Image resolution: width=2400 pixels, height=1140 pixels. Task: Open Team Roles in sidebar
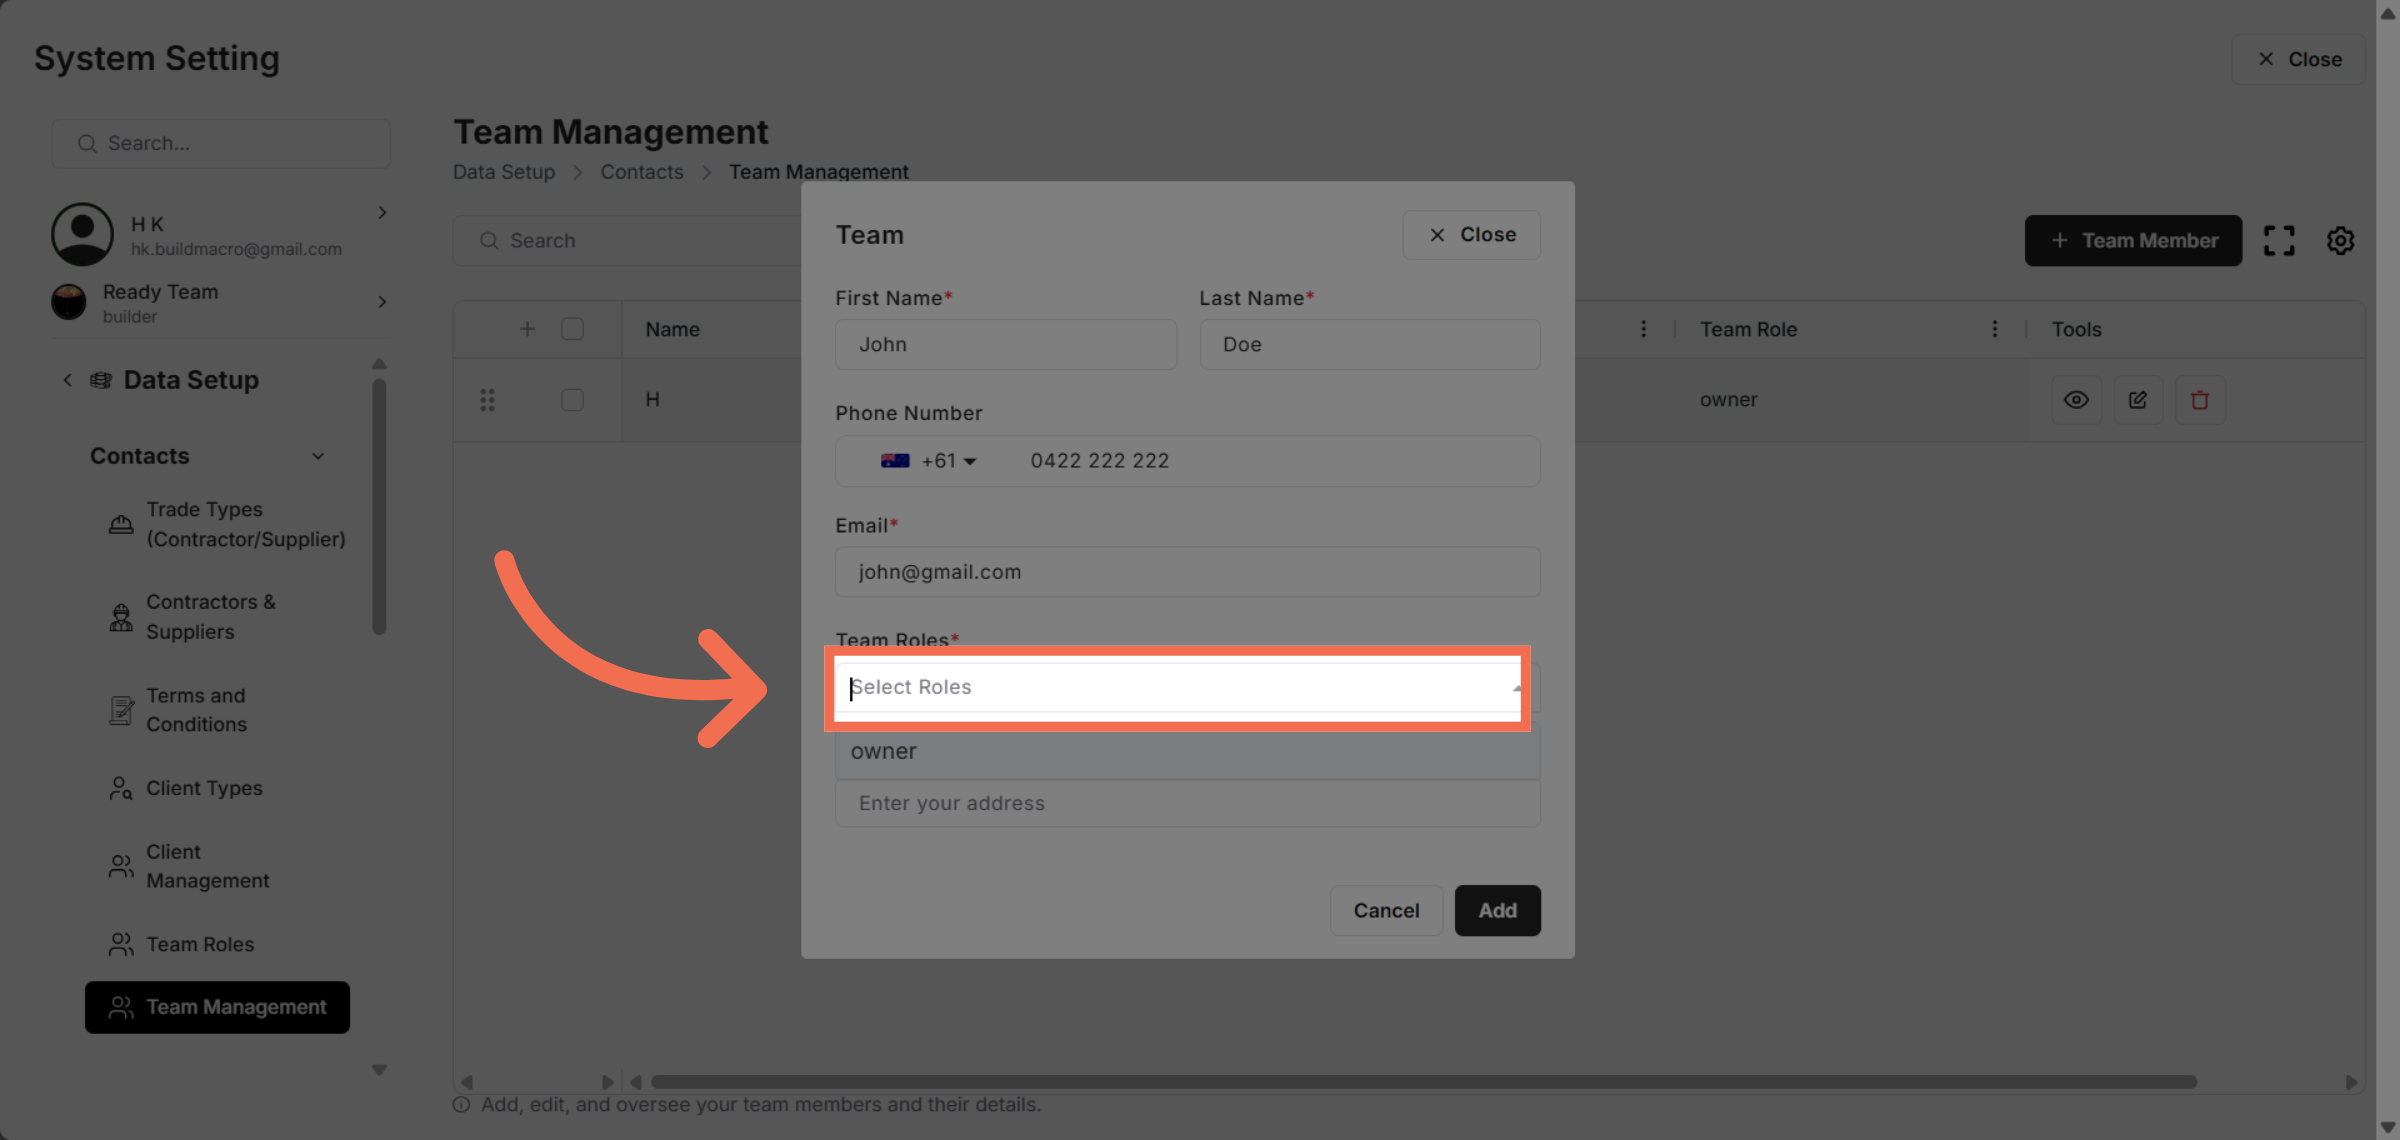click(200, 944)
